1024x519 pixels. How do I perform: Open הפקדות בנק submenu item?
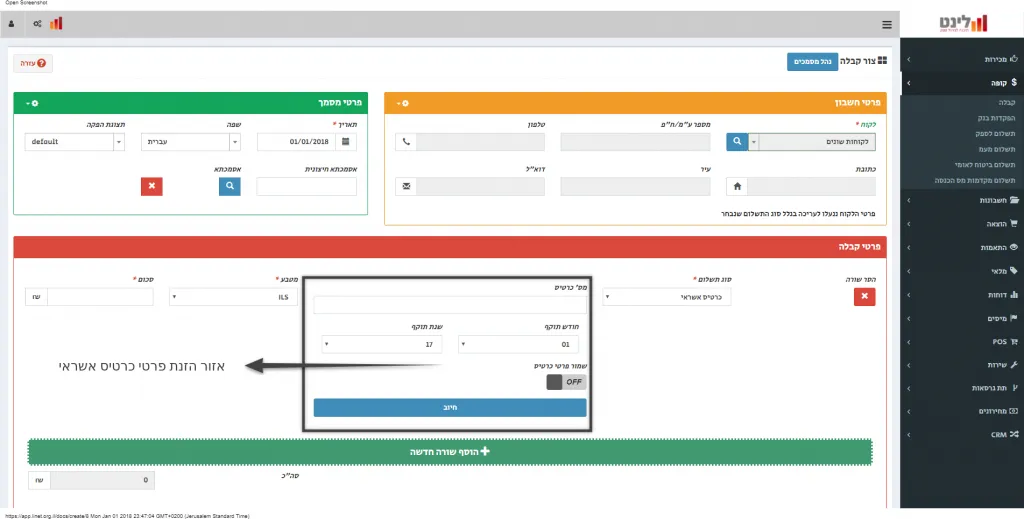coord(999,118)
